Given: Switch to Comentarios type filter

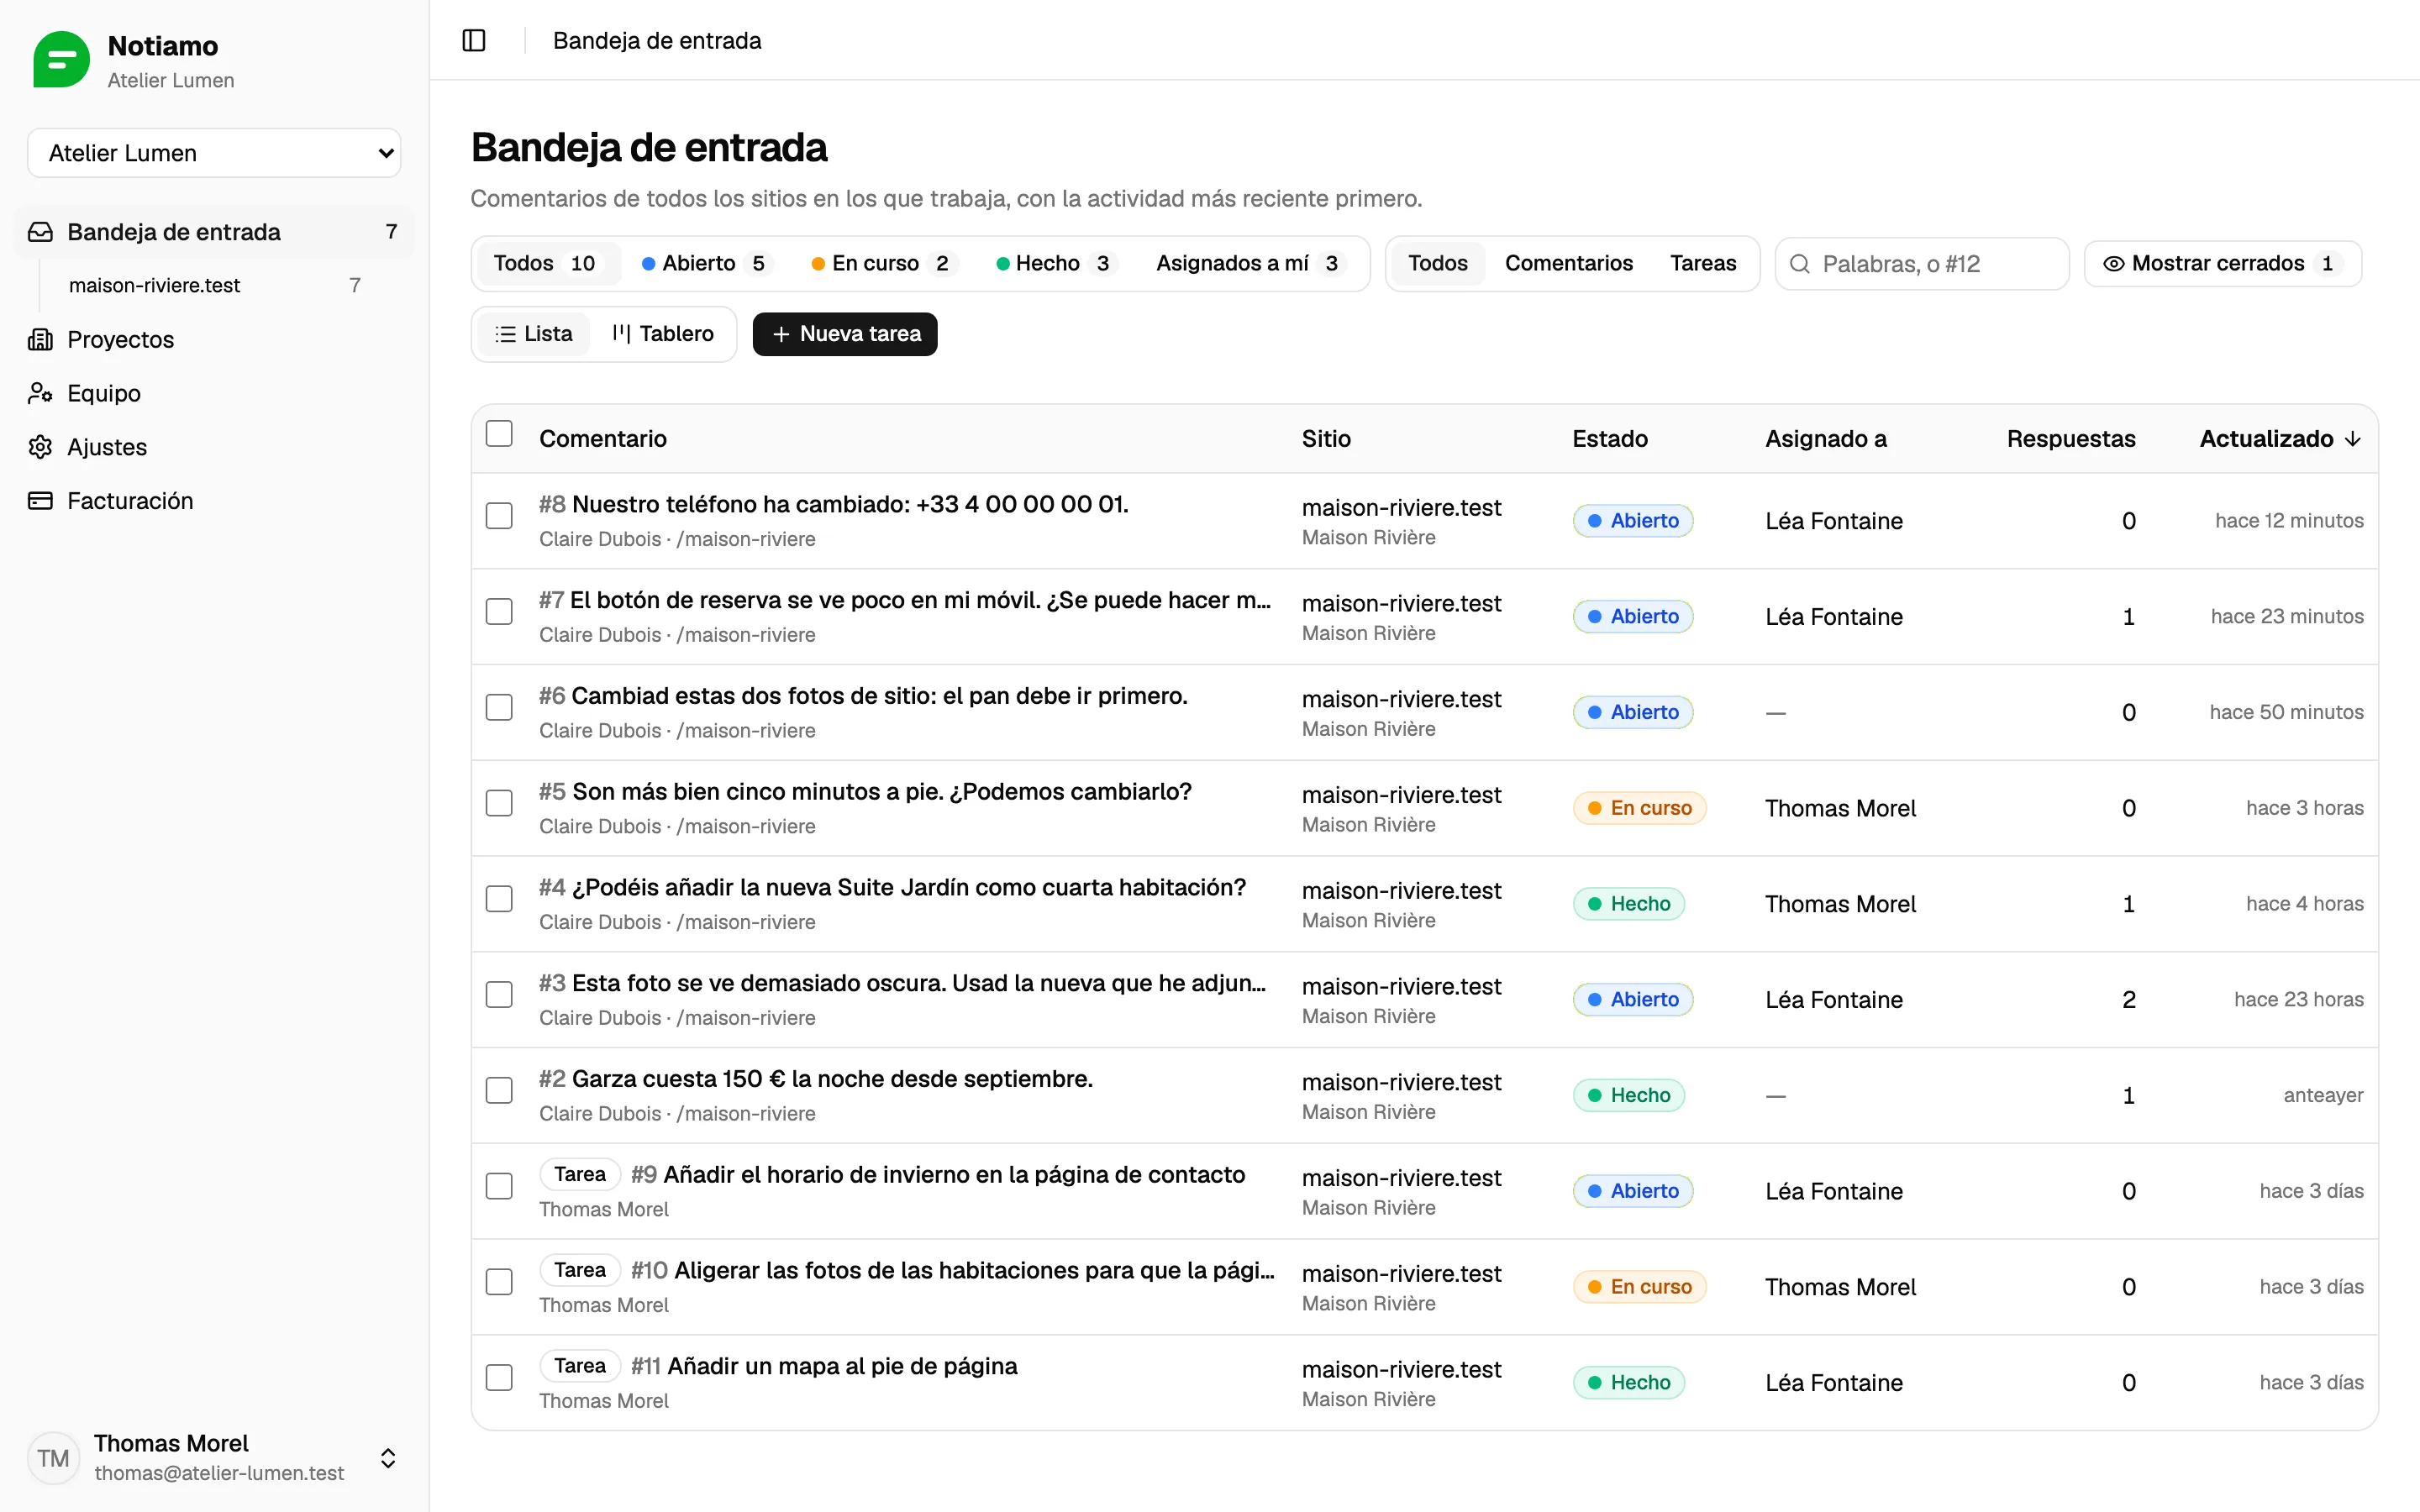Looking at the screenshot, I should click(x=1568, y=264).
